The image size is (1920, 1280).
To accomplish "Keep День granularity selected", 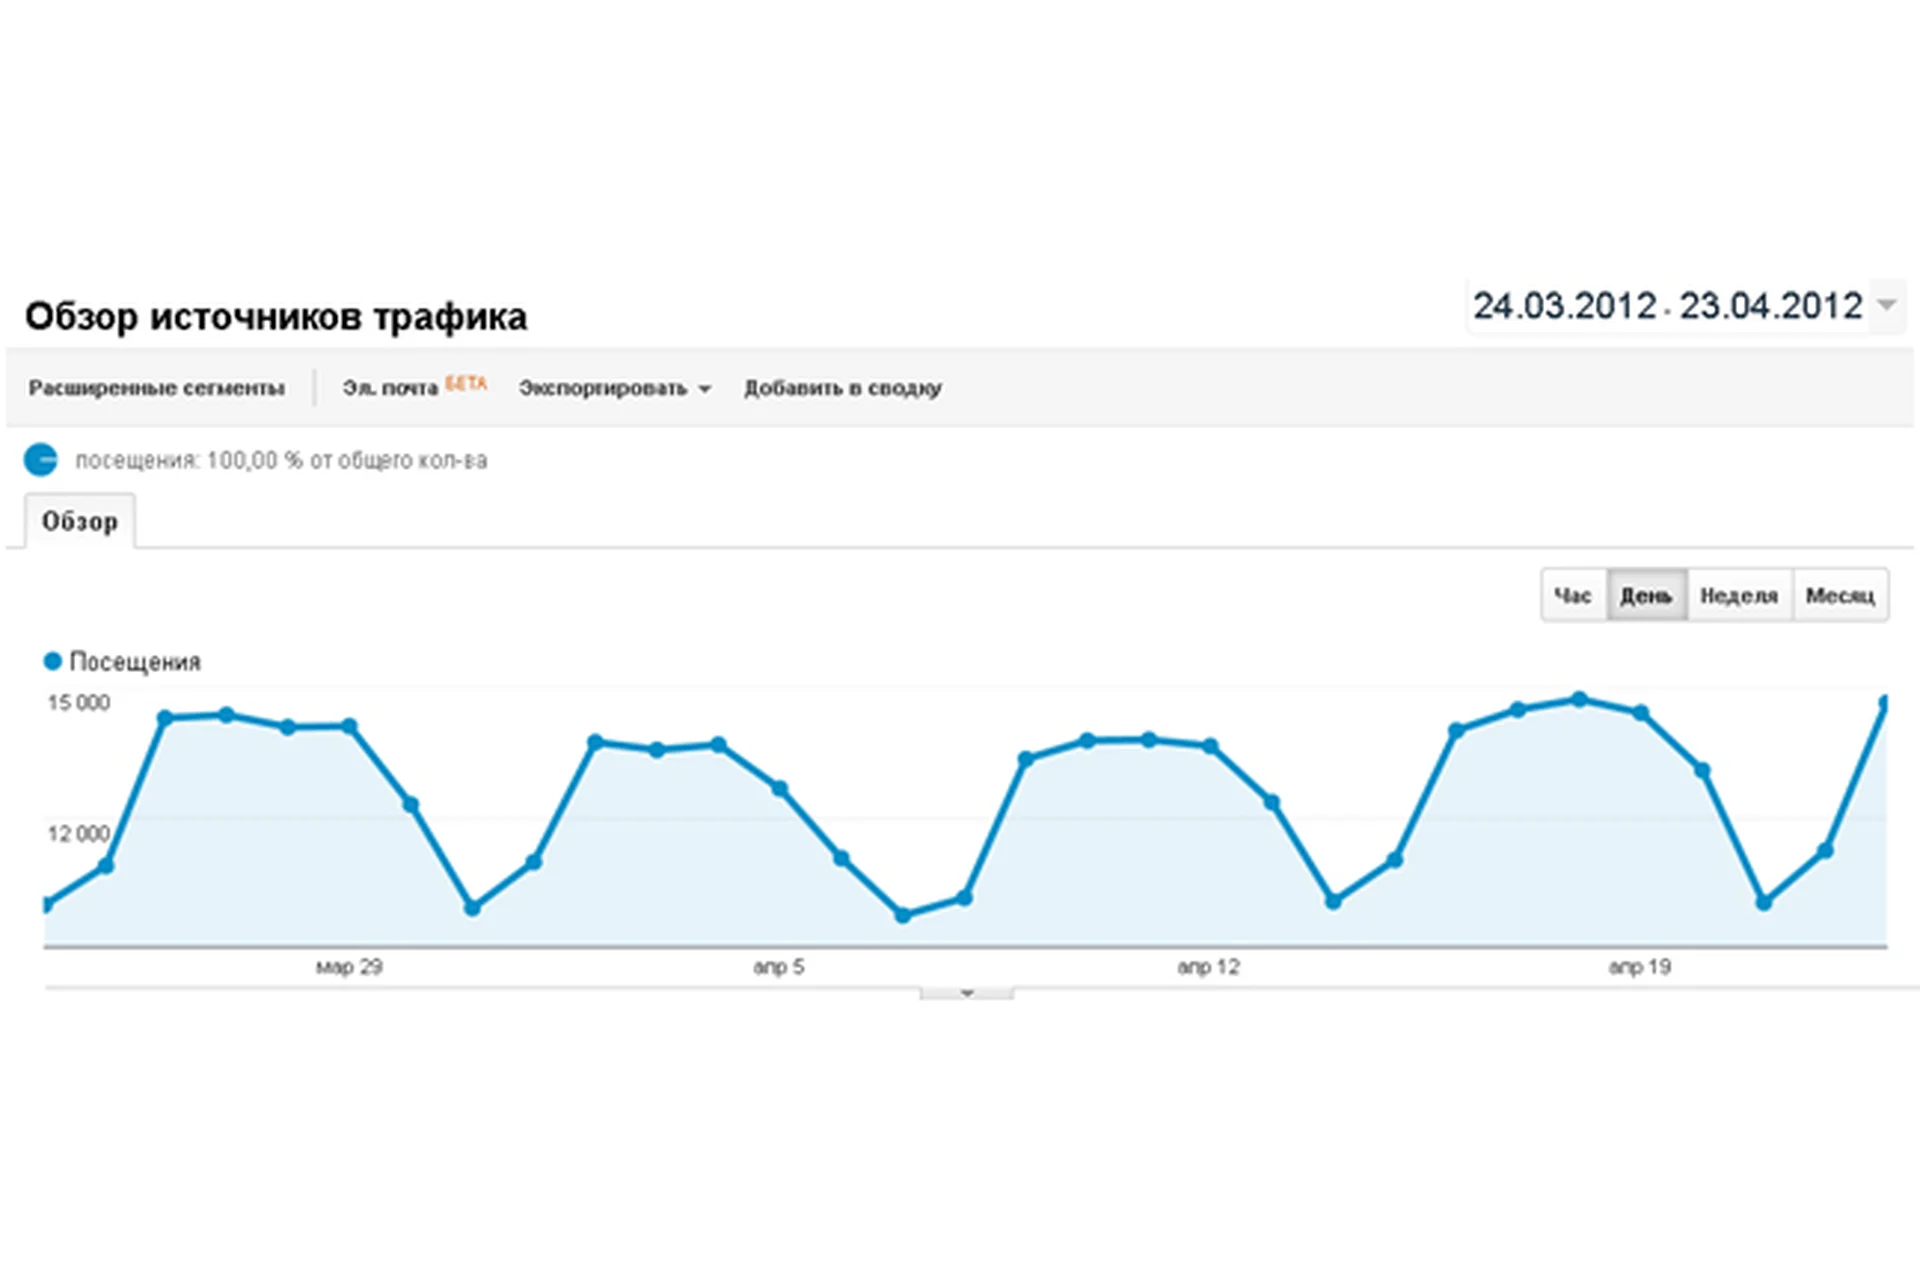I will click(1645, 594).
